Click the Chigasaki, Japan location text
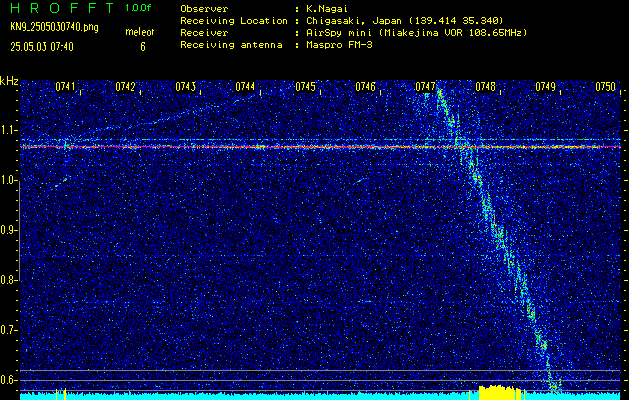 [405, 20]
